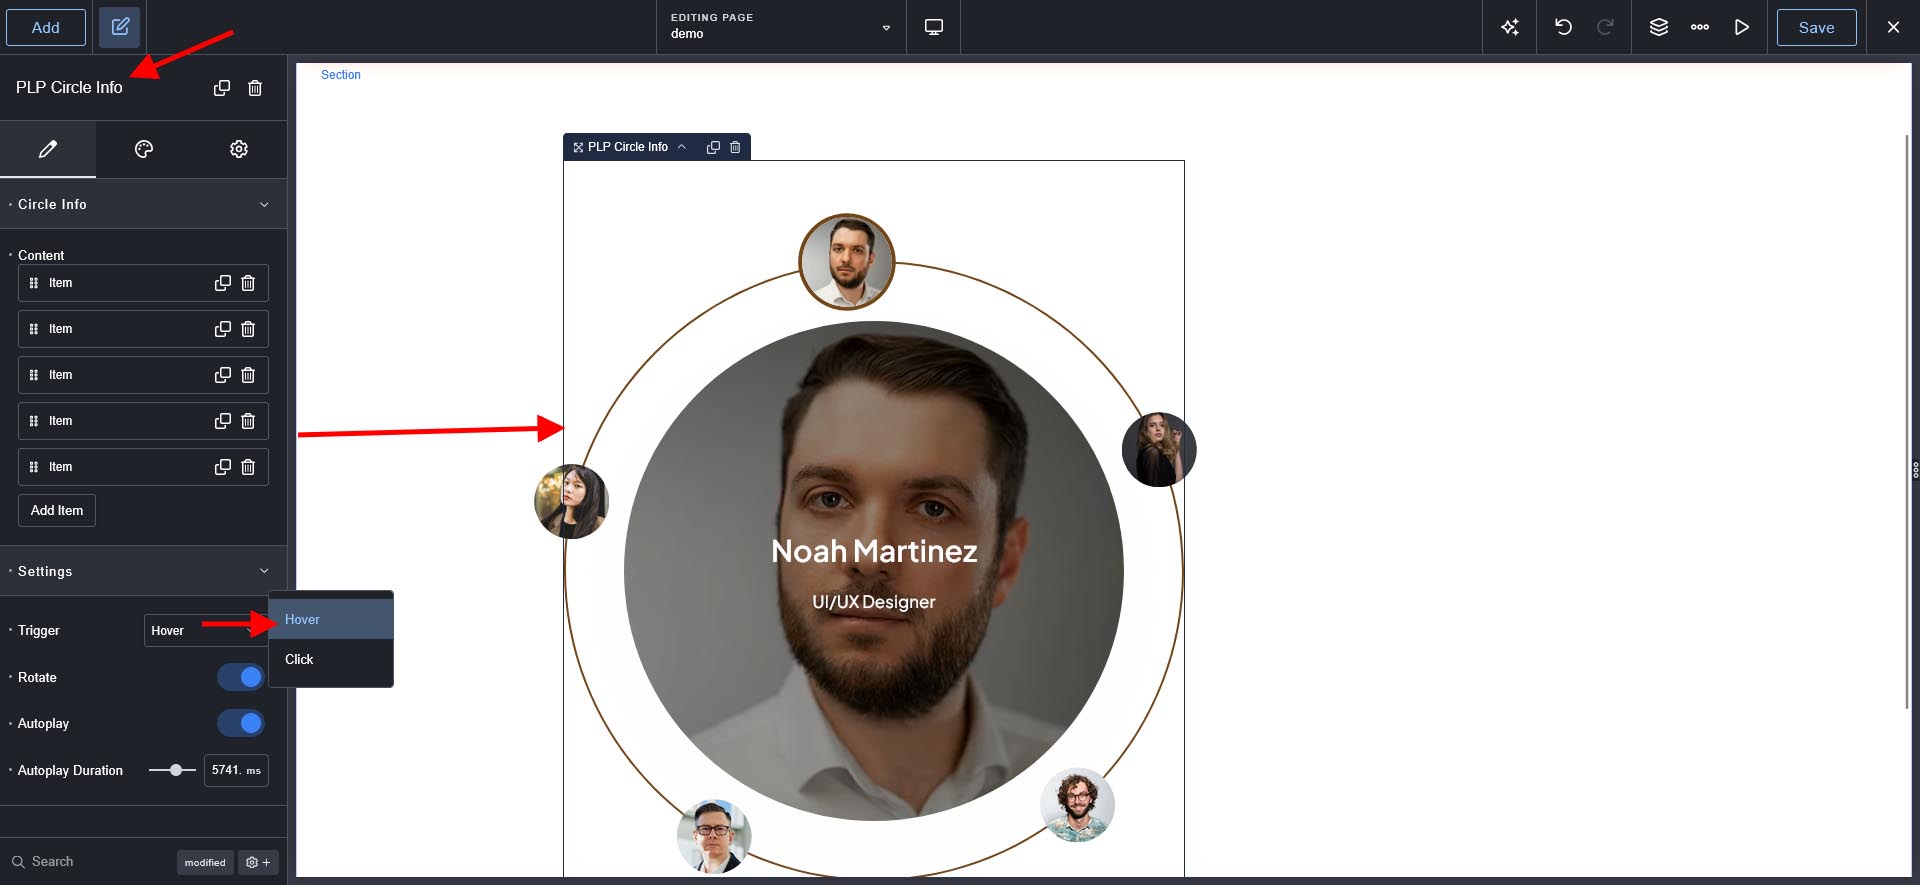Preview the page with the play icon

[1742, 27]
